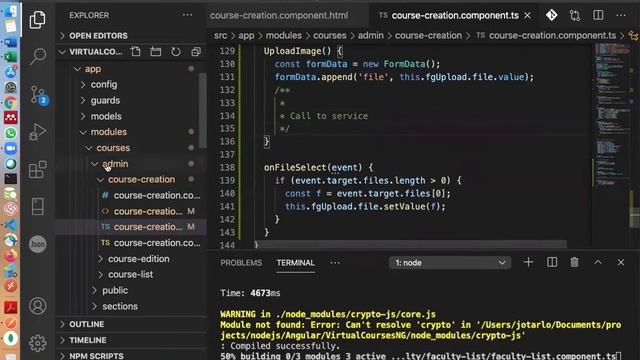
Task: Click New File icon in explorer header
Action: pyautogui.click(x=136, y=52)
